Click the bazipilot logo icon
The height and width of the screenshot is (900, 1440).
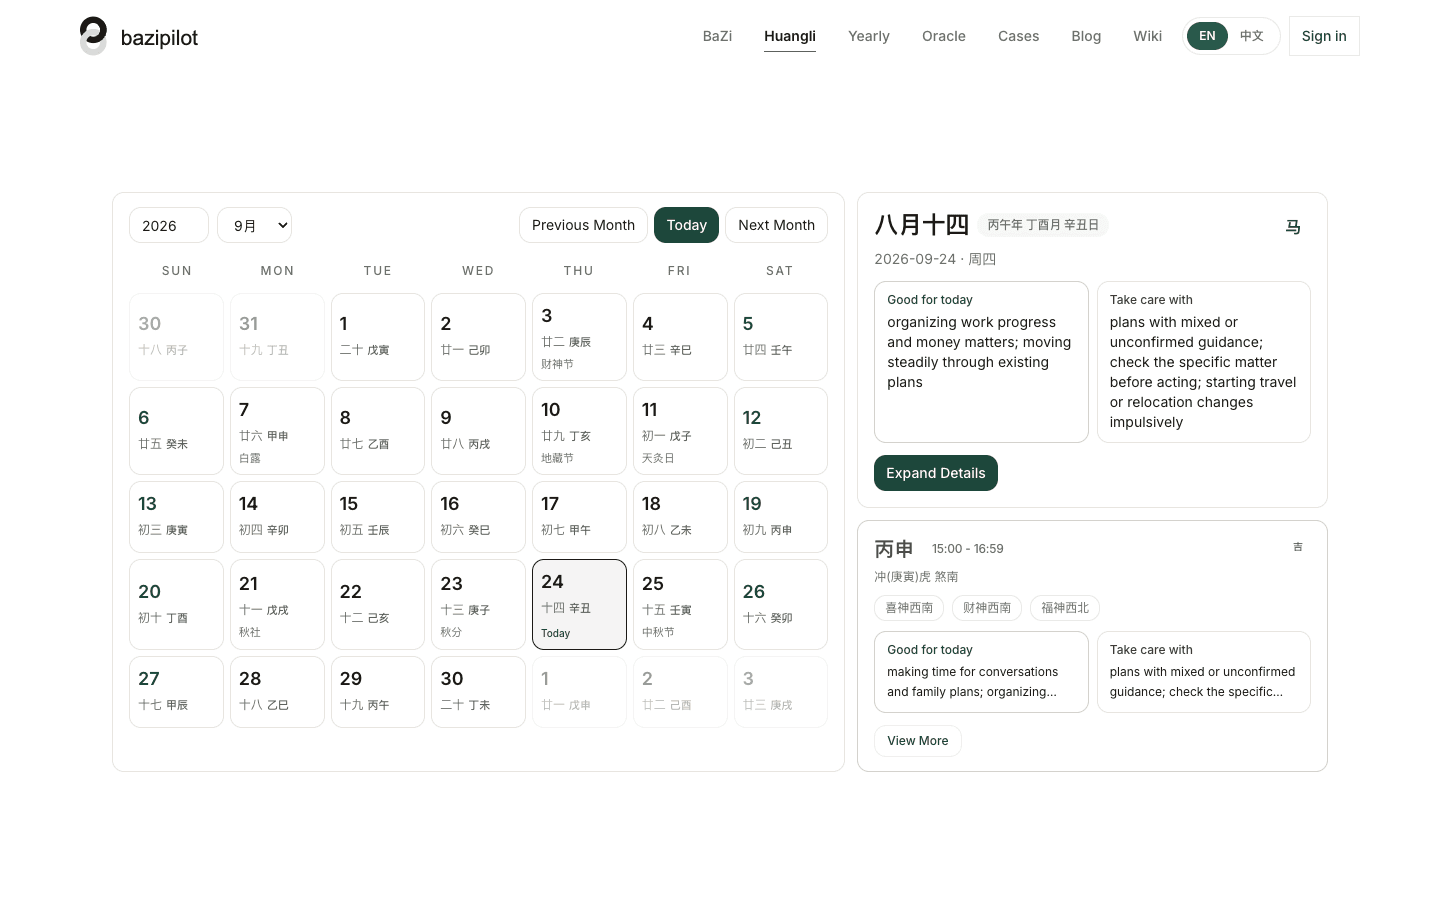[x=93, y=36]
